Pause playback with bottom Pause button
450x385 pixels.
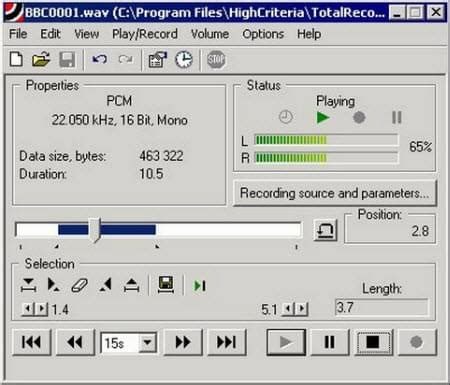click(330, 342)
